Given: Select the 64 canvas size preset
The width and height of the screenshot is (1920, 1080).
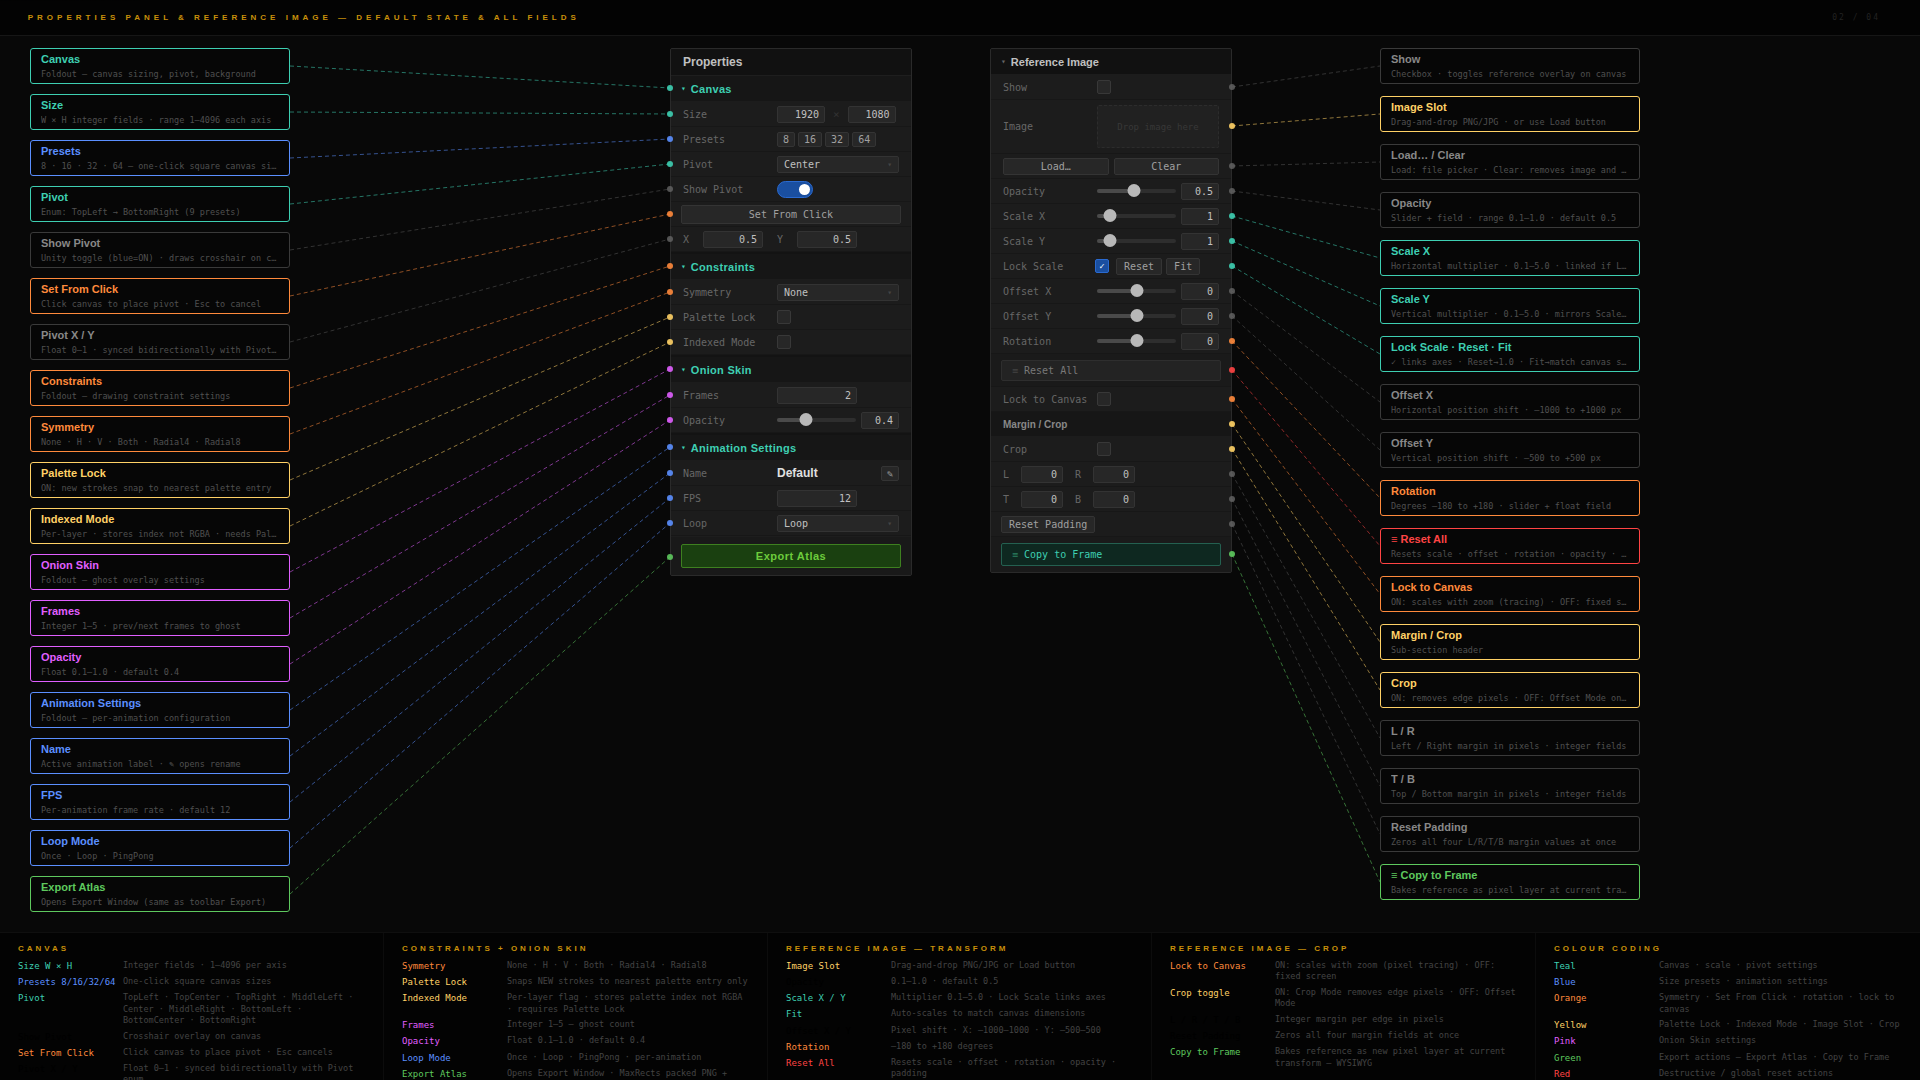Looking at the screenshot, I should [x=864, y=140].
